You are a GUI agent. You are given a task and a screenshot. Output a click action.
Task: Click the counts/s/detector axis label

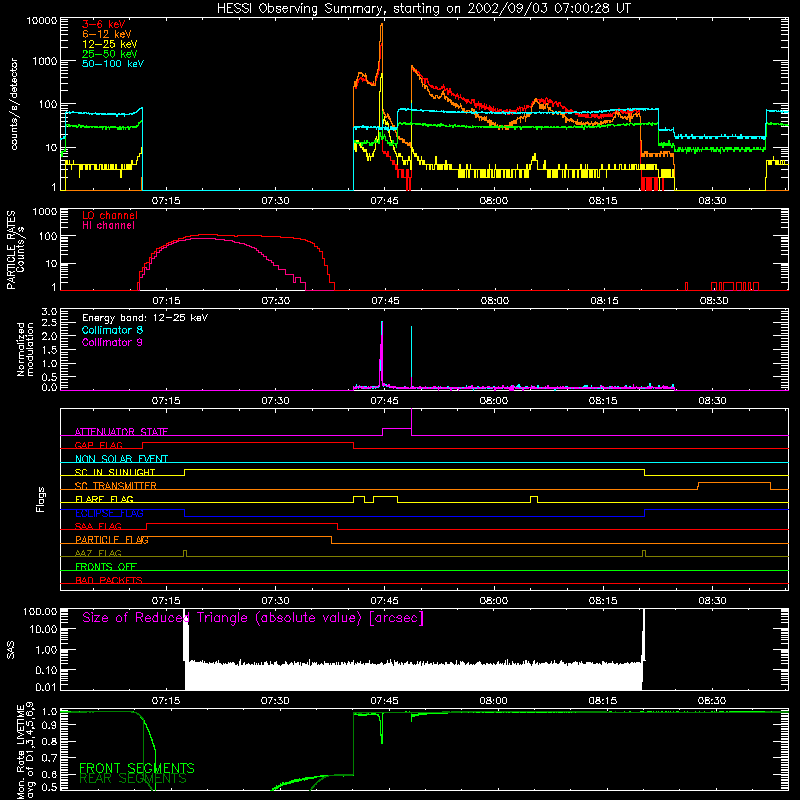coord(14,104)
